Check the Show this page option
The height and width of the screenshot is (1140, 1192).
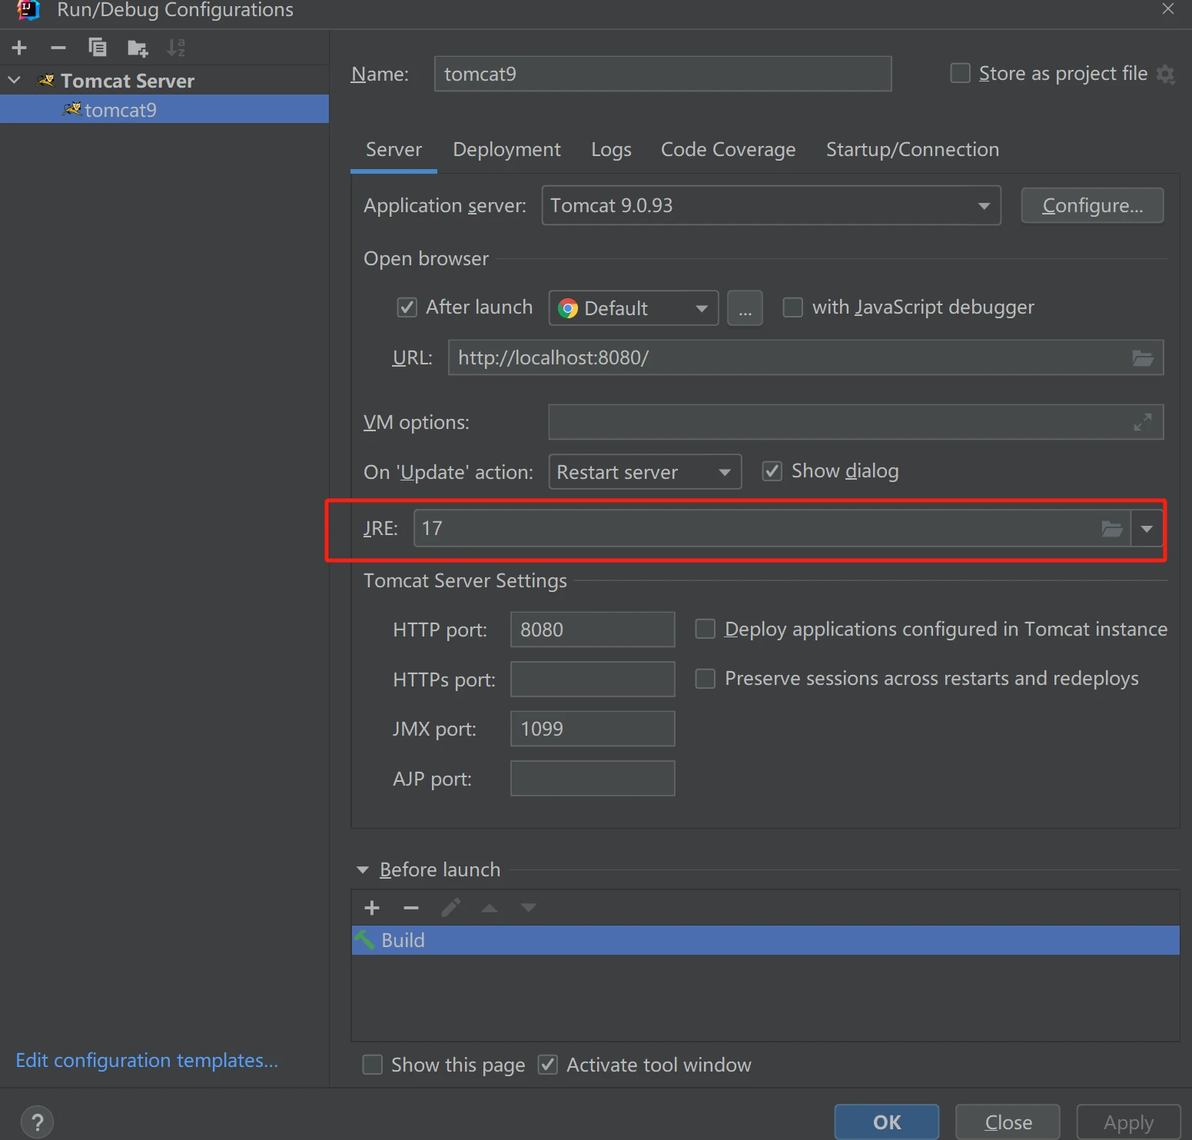click(x=372, y=1065)
